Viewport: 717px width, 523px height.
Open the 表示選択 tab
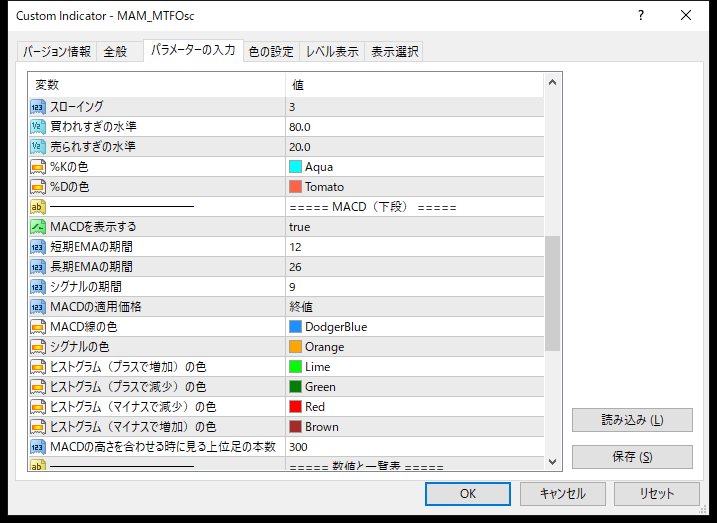click(x=394, y=51)
